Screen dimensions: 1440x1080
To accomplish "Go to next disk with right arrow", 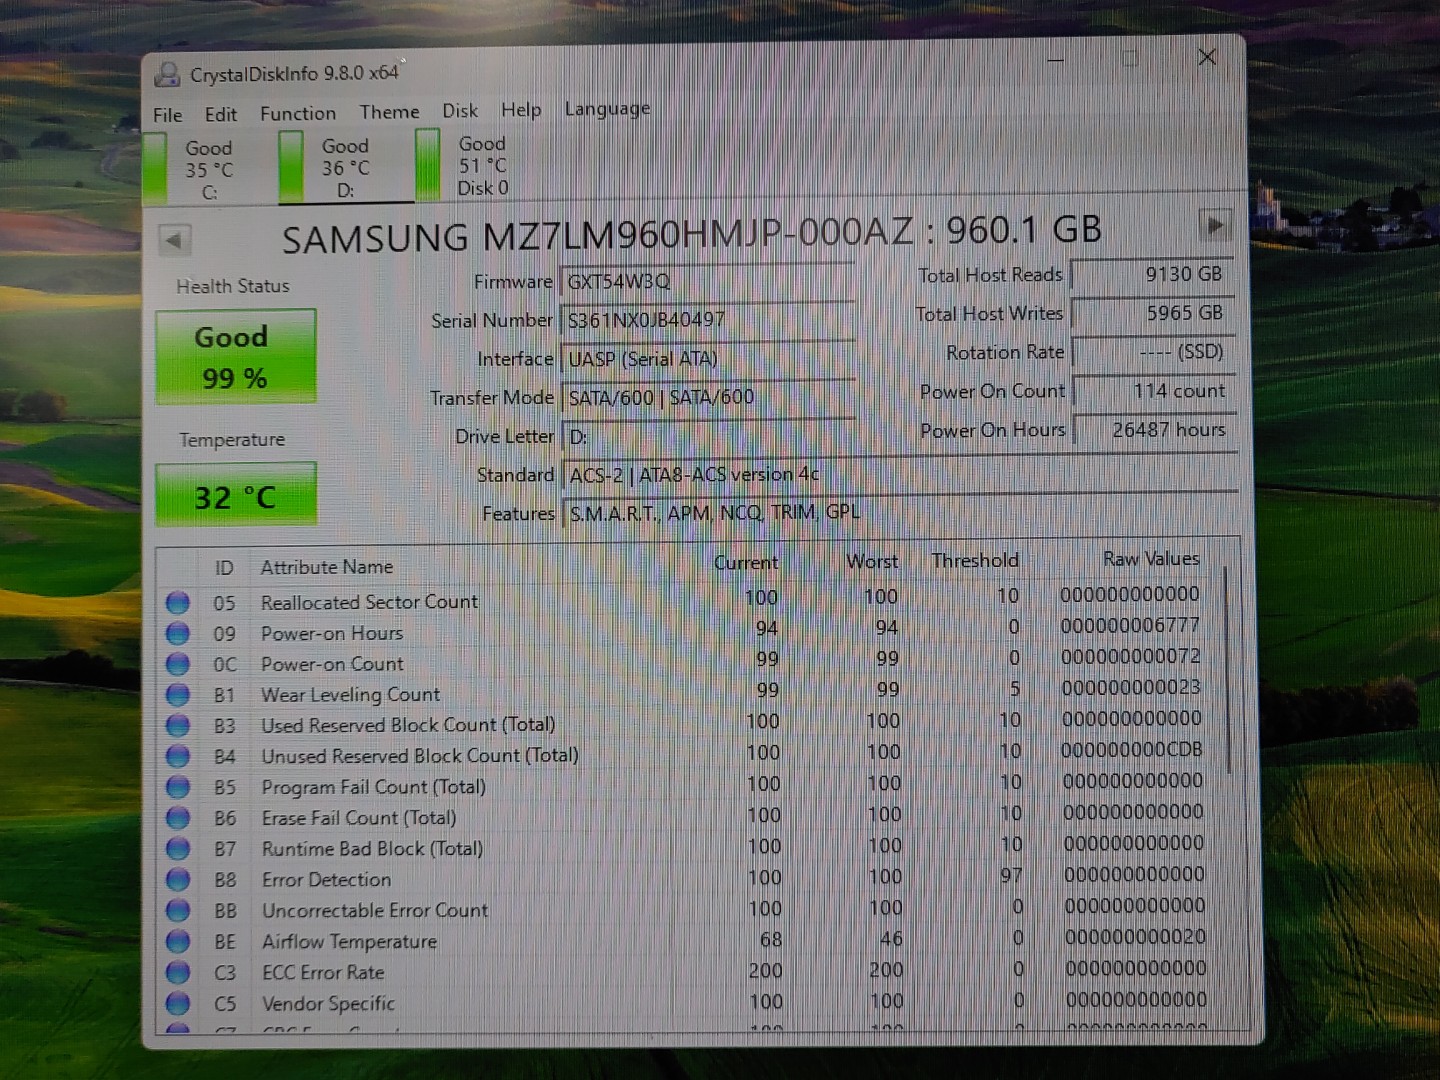I will (x=1215, y=225).
